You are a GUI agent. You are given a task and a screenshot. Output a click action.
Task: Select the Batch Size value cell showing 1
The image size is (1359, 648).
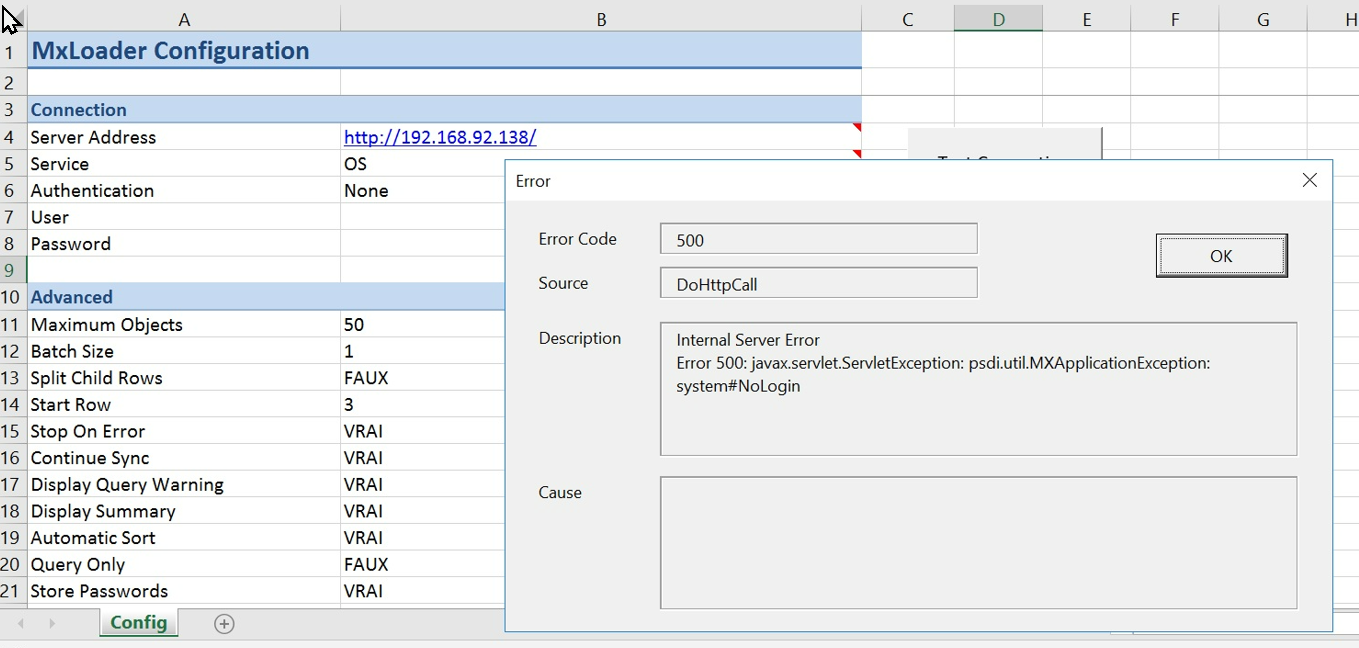click(x=420, y=351)
